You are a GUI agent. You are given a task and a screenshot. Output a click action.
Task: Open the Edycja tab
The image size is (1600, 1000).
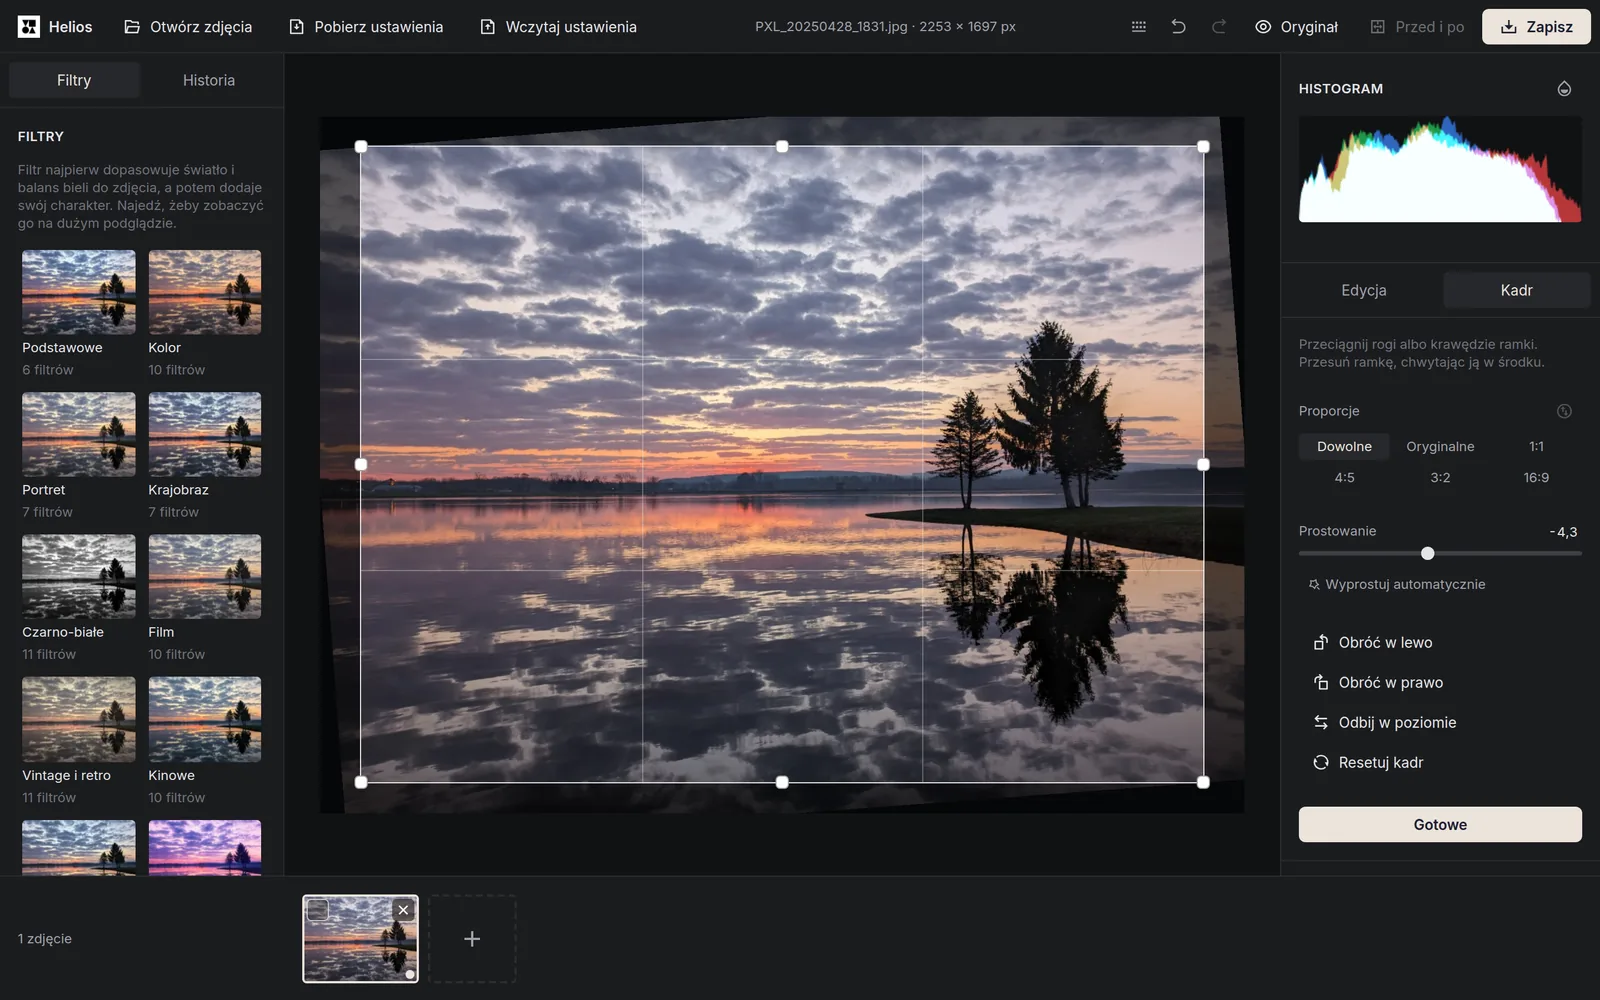coord(1364,290)
